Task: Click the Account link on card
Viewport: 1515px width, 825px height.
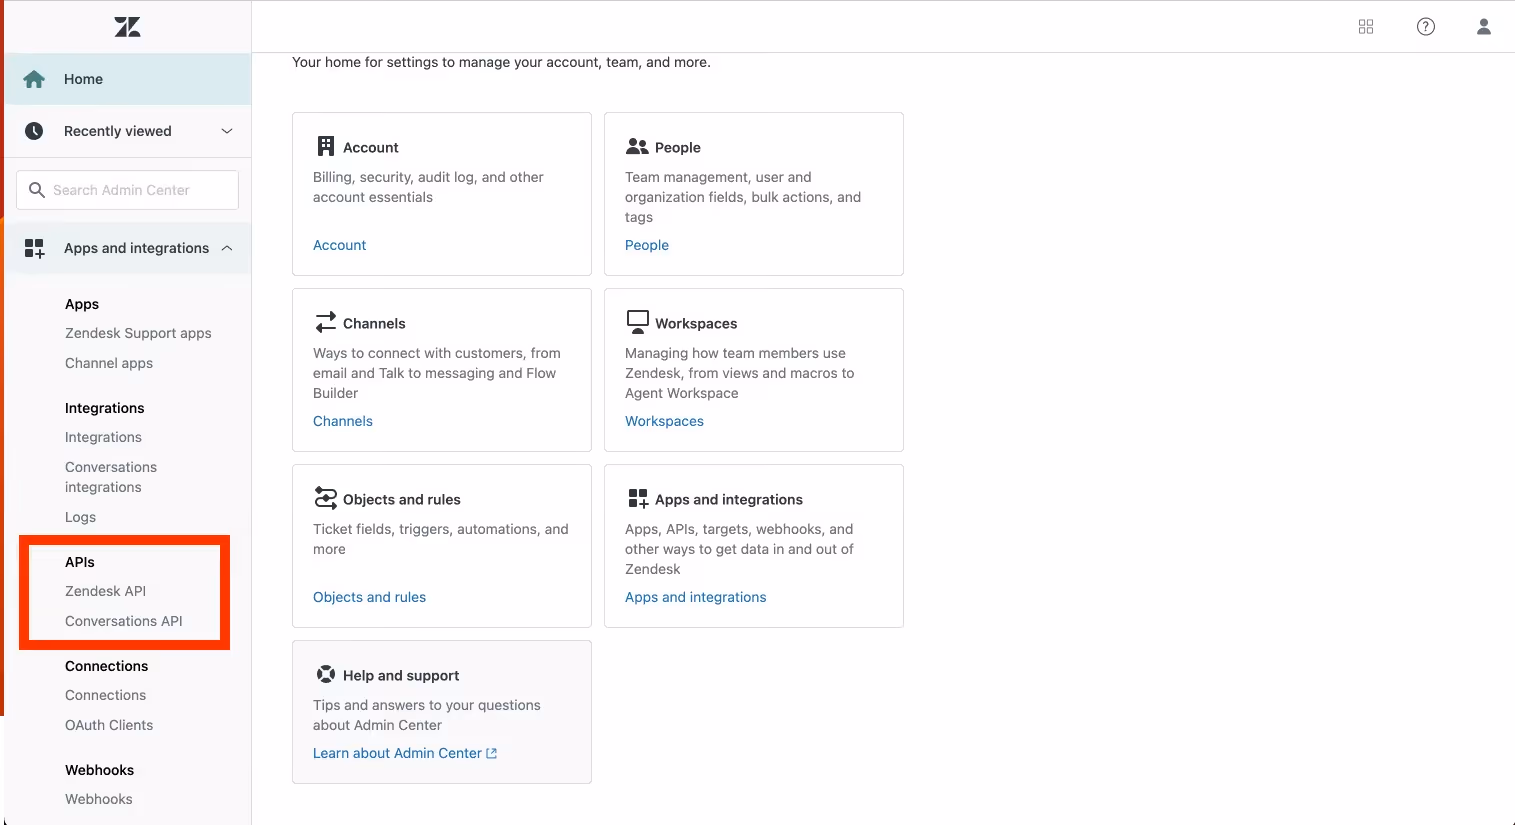Action: tap(339, 245)
